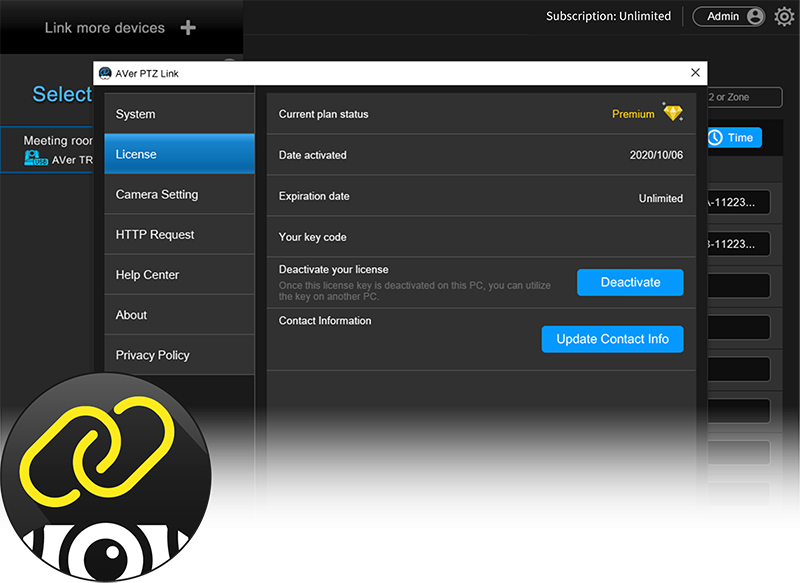Click the Zone search input field

pyautogui.click(x=743, y=97)
